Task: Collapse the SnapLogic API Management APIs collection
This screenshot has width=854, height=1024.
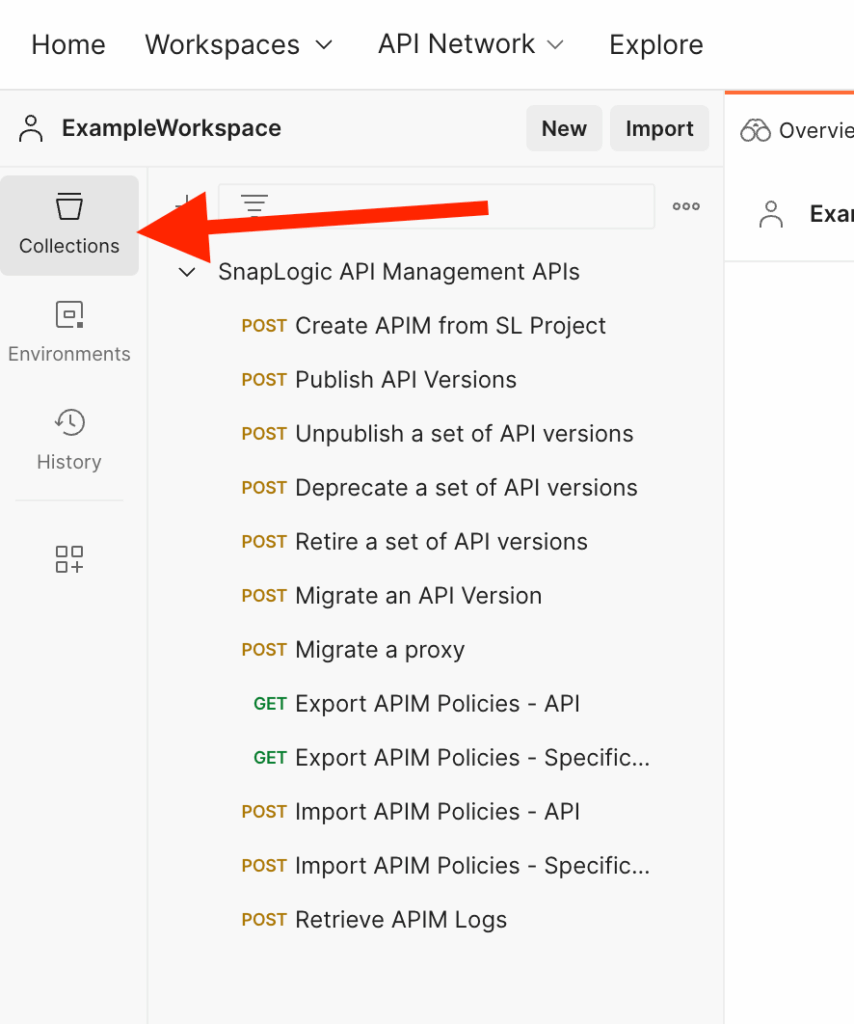Action: [x=187, y=272]
